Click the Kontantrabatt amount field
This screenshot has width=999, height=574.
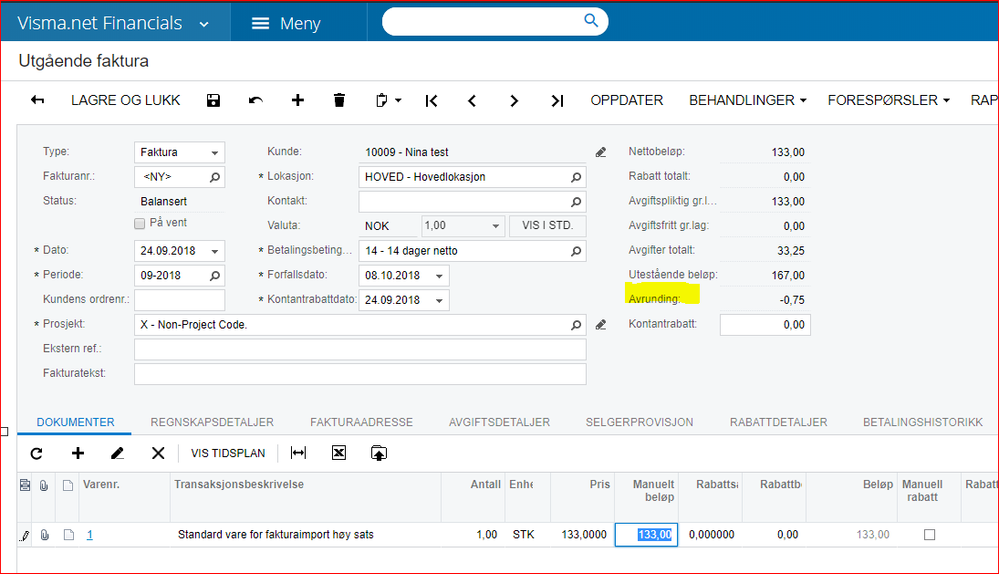tap(765, 325)
